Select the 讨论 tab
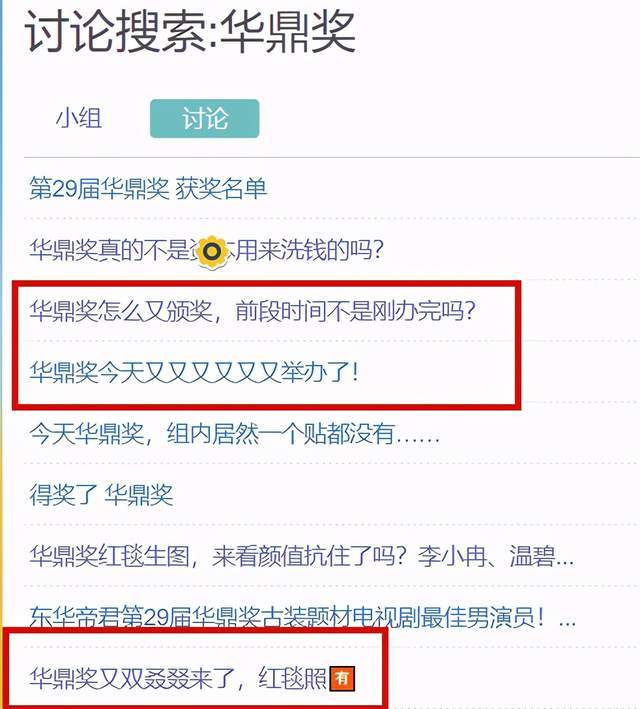 (x=204, y=118)
